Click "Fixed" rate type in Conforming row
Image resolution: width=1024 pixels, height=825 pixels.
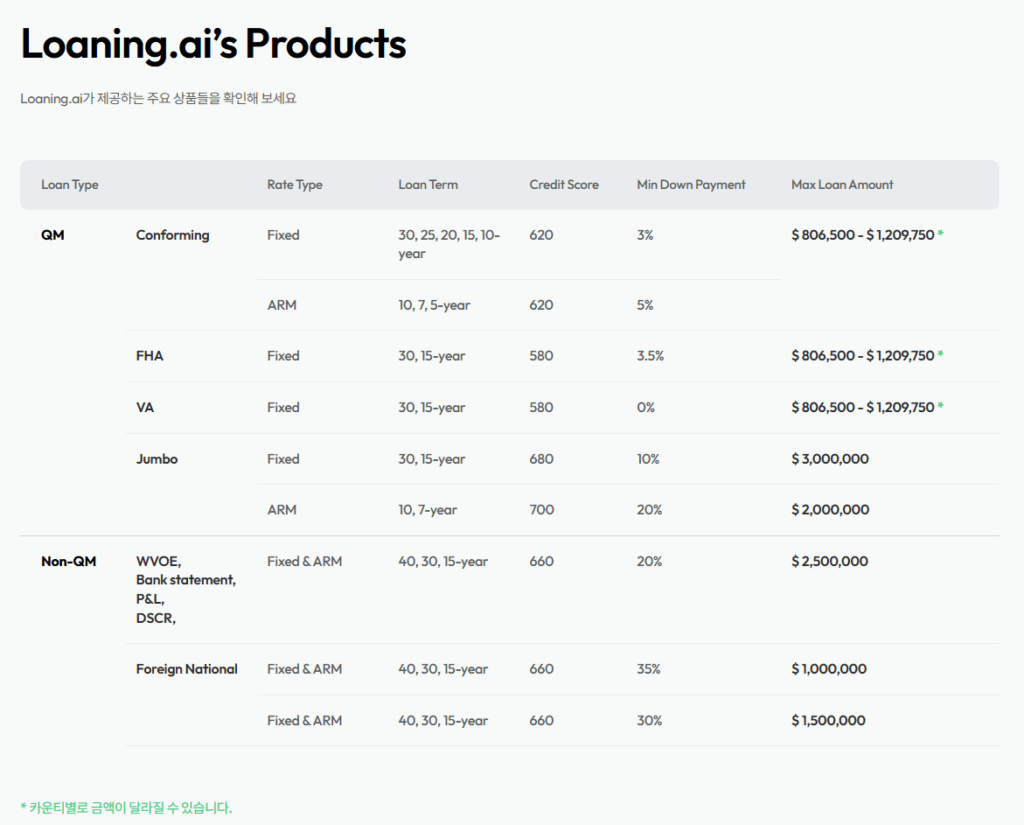click(x=283, y=235)
